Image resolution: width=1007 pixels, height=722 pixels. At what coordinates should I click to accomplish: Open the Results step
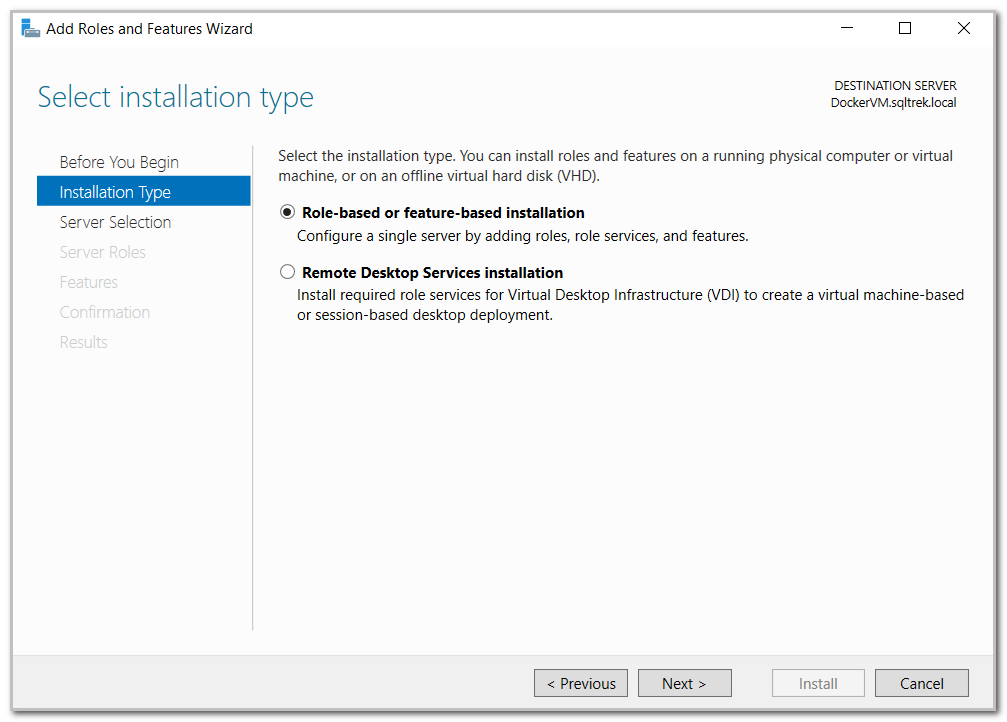point(83,341)
